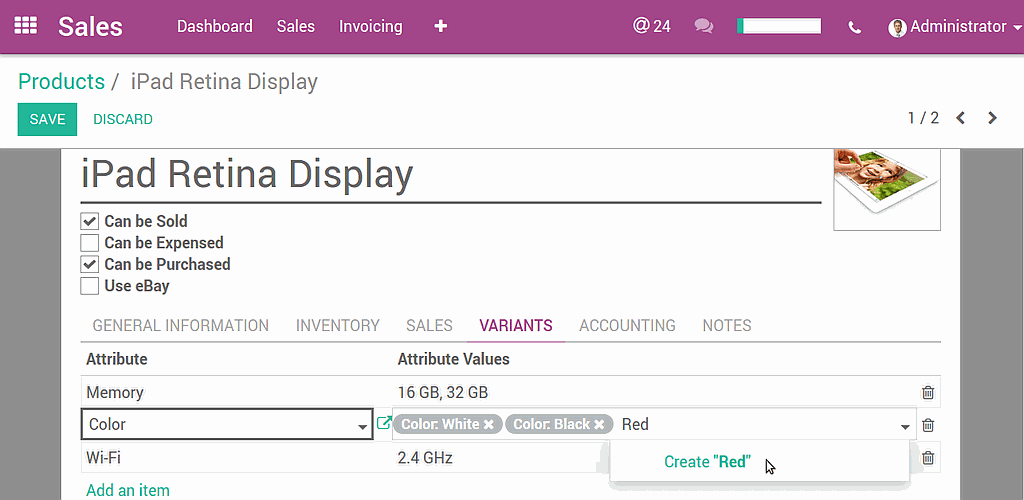The height and width of the screenshot is (500, 1024).
Task: Go to the next product record
Action: 992,118
